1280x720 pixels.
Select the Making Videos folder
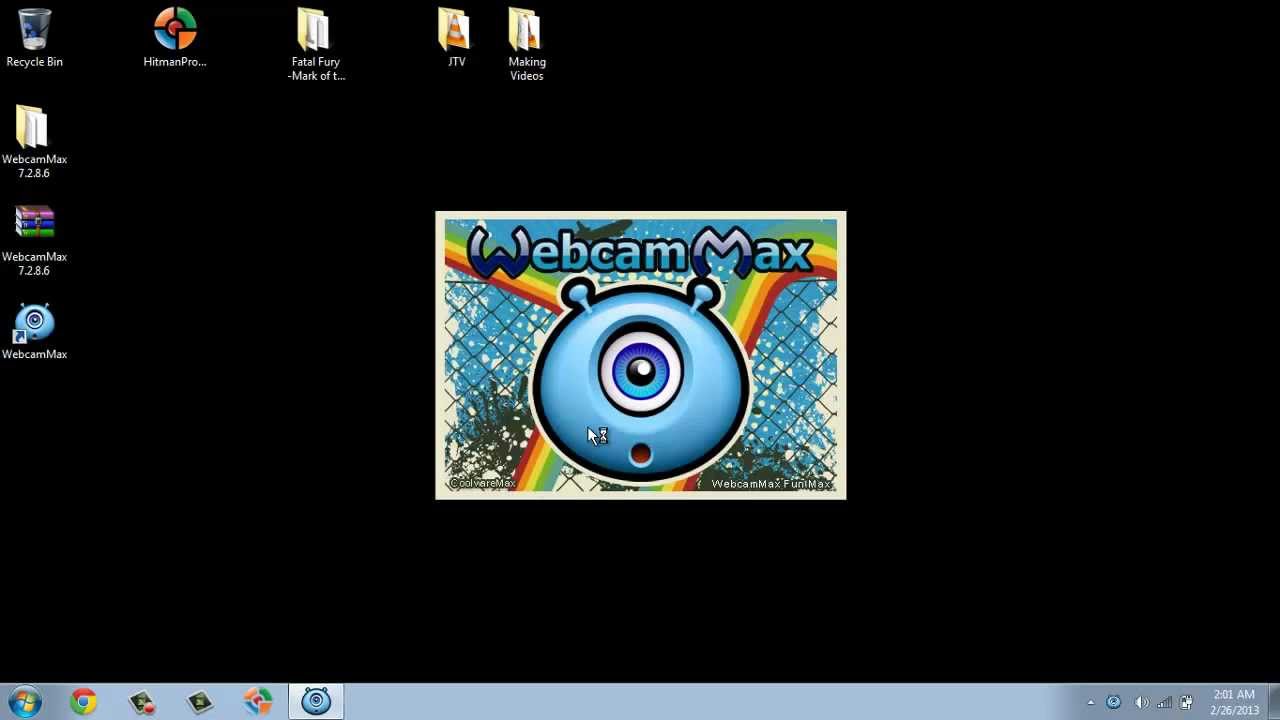coord(526,45)
